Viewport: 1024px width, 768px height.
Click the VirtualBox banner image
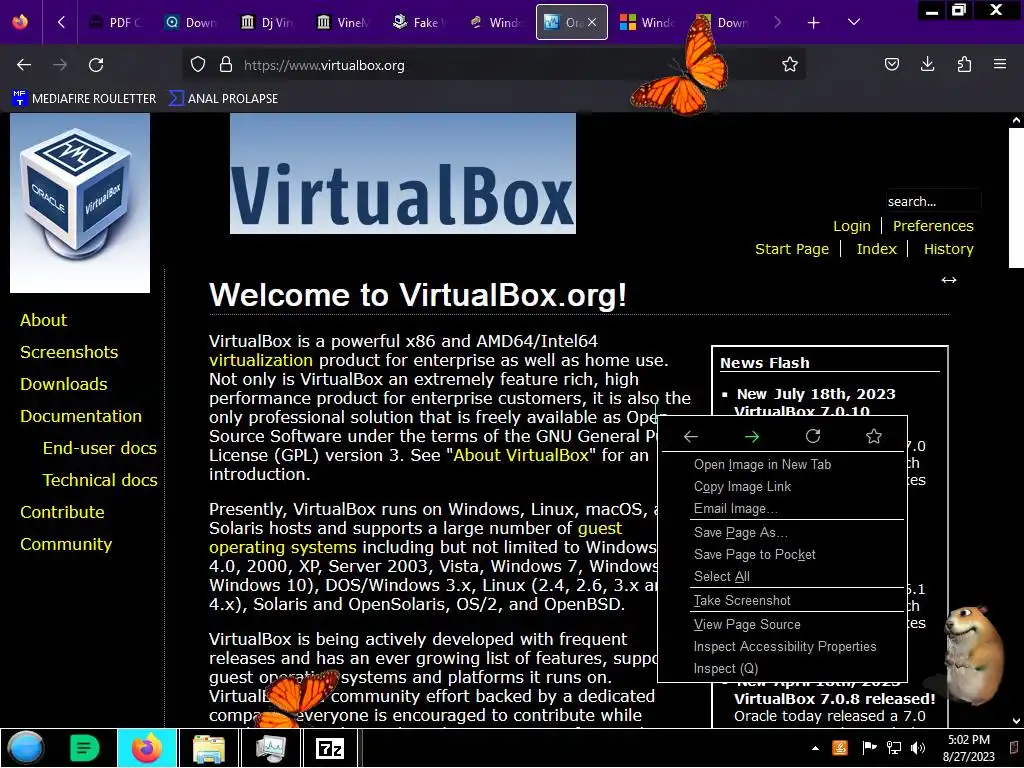pos(403,173)
